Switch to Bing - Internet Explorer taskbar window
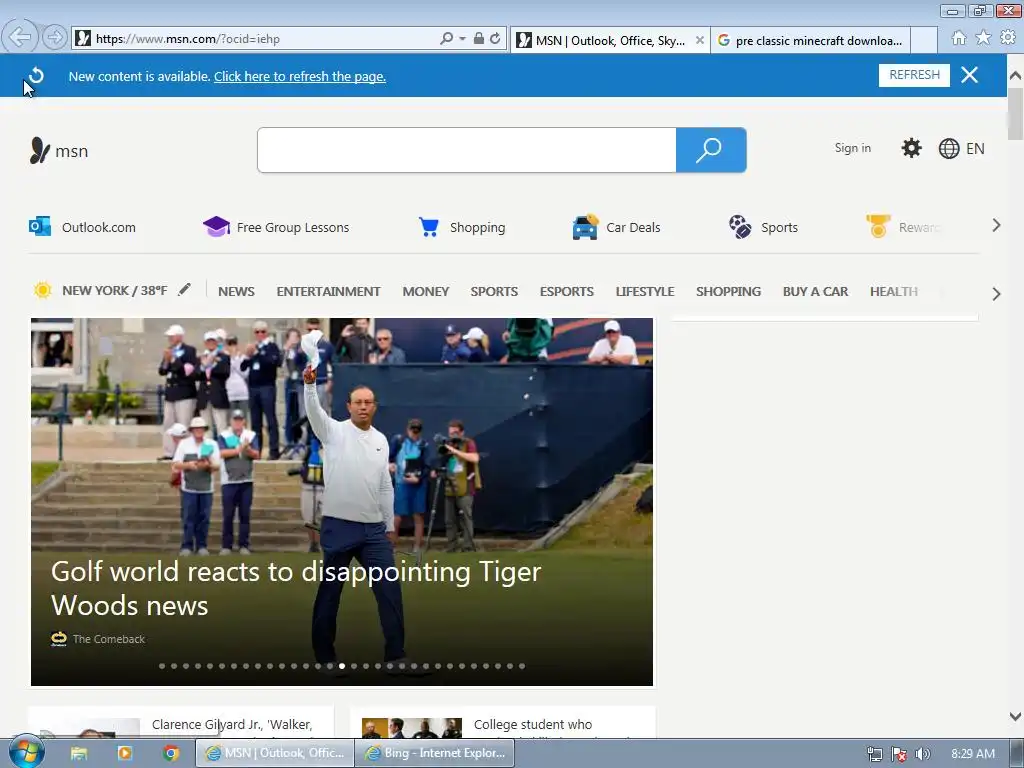The width and height of the screenshot is (1024, 768). 434,753
